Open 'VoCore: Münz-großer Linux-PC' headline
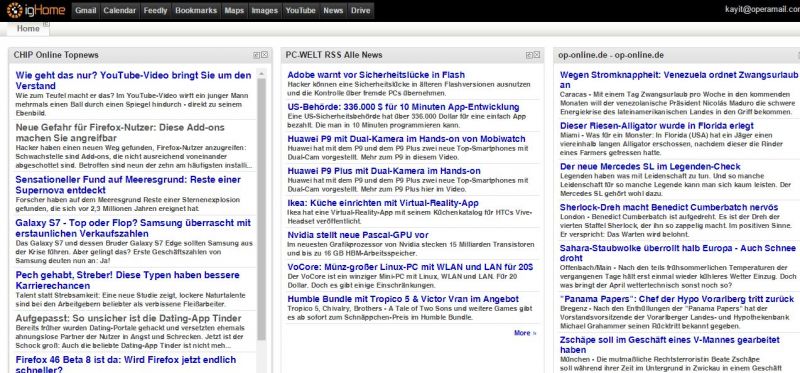 410,267
